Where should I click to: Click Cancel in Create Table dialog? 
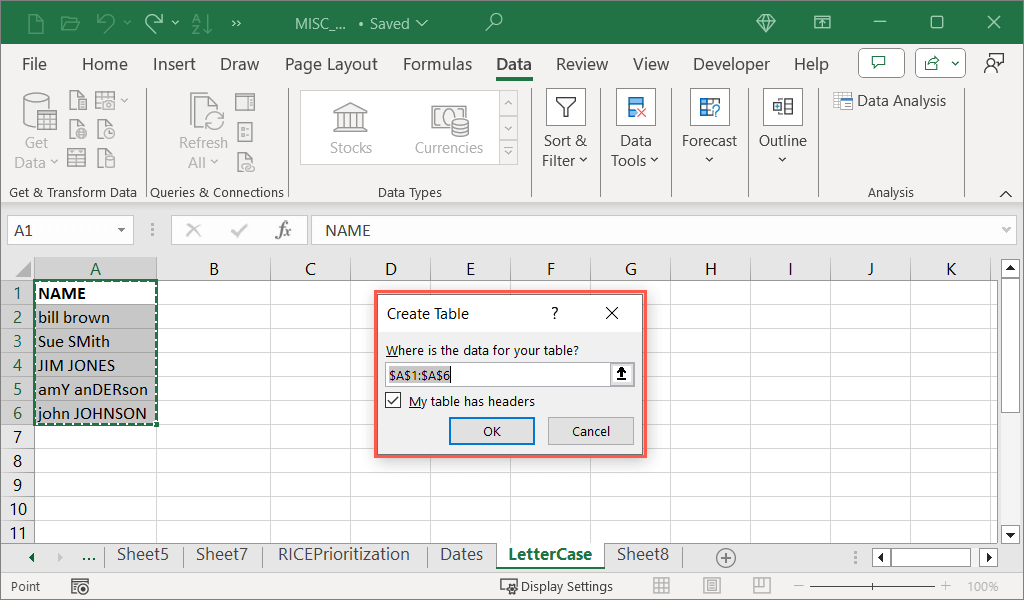(590, 431)
